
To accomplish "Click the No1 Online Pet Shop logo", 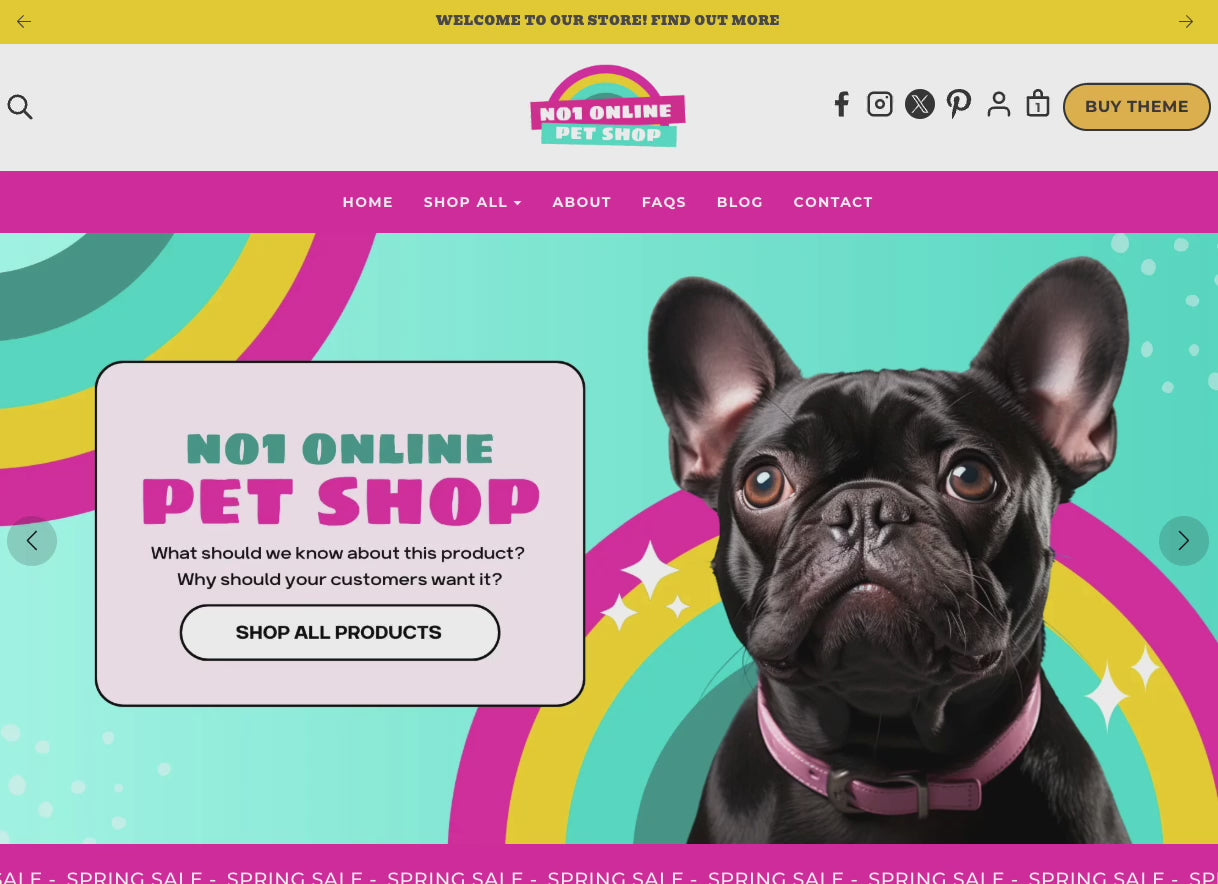I will [x=608, y=107].
